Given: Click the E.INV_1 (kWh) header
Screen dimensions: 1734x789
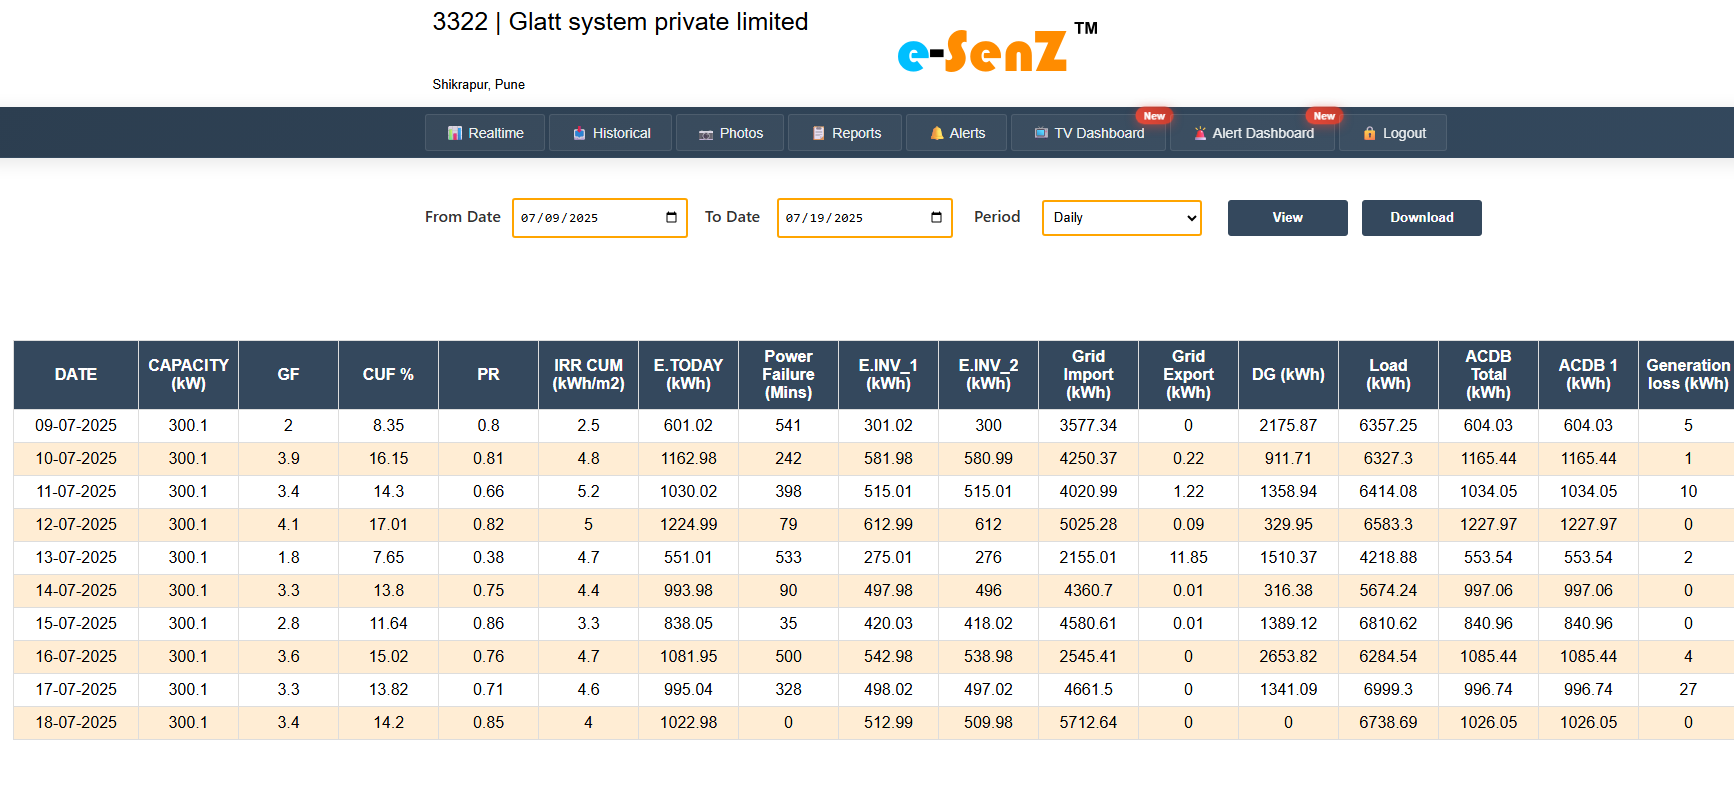Looking at the screenshot, I should coord(888,374).
